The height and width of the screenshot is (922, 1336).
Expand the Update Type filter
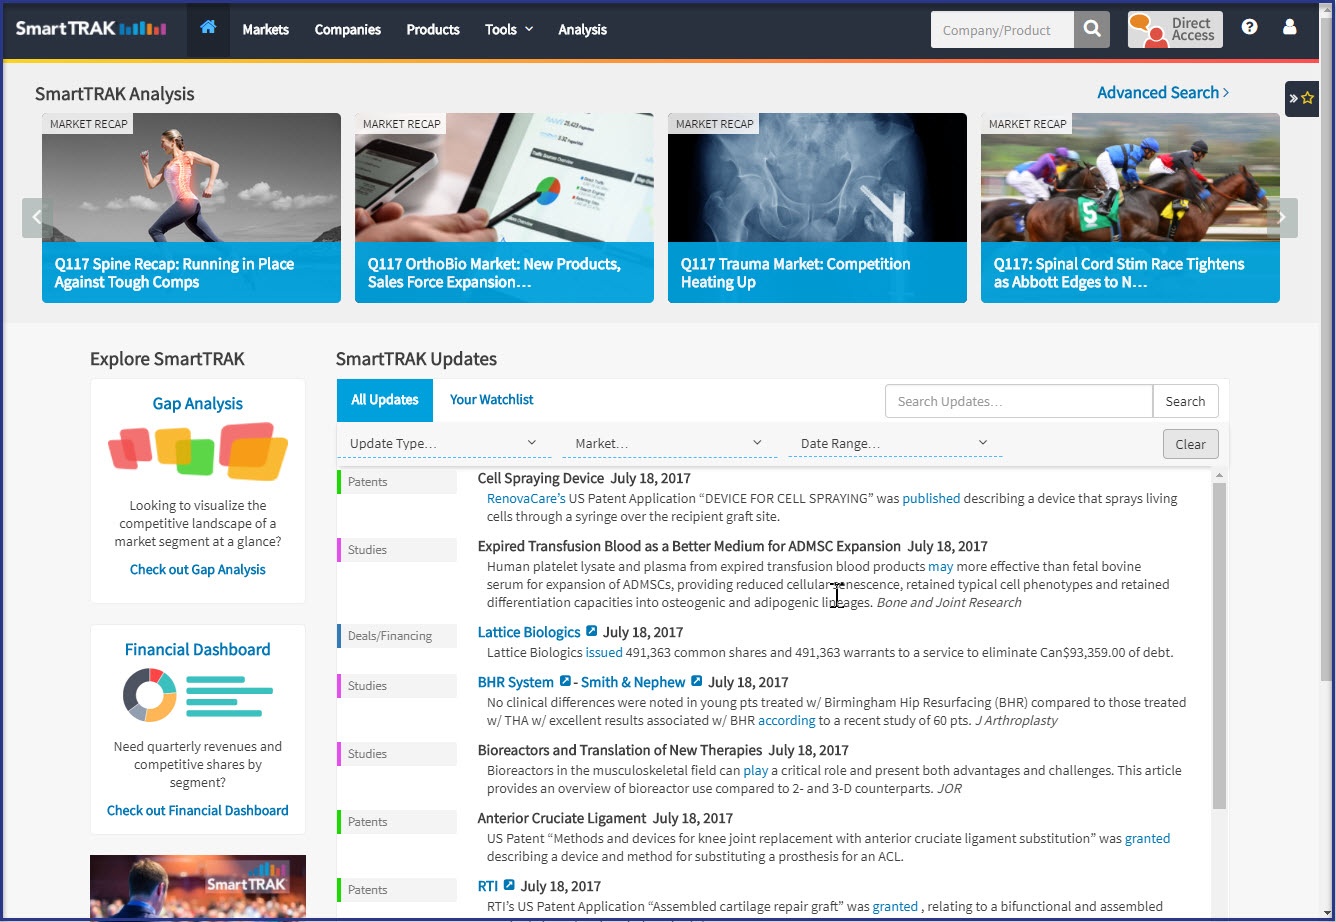[444, 443]
